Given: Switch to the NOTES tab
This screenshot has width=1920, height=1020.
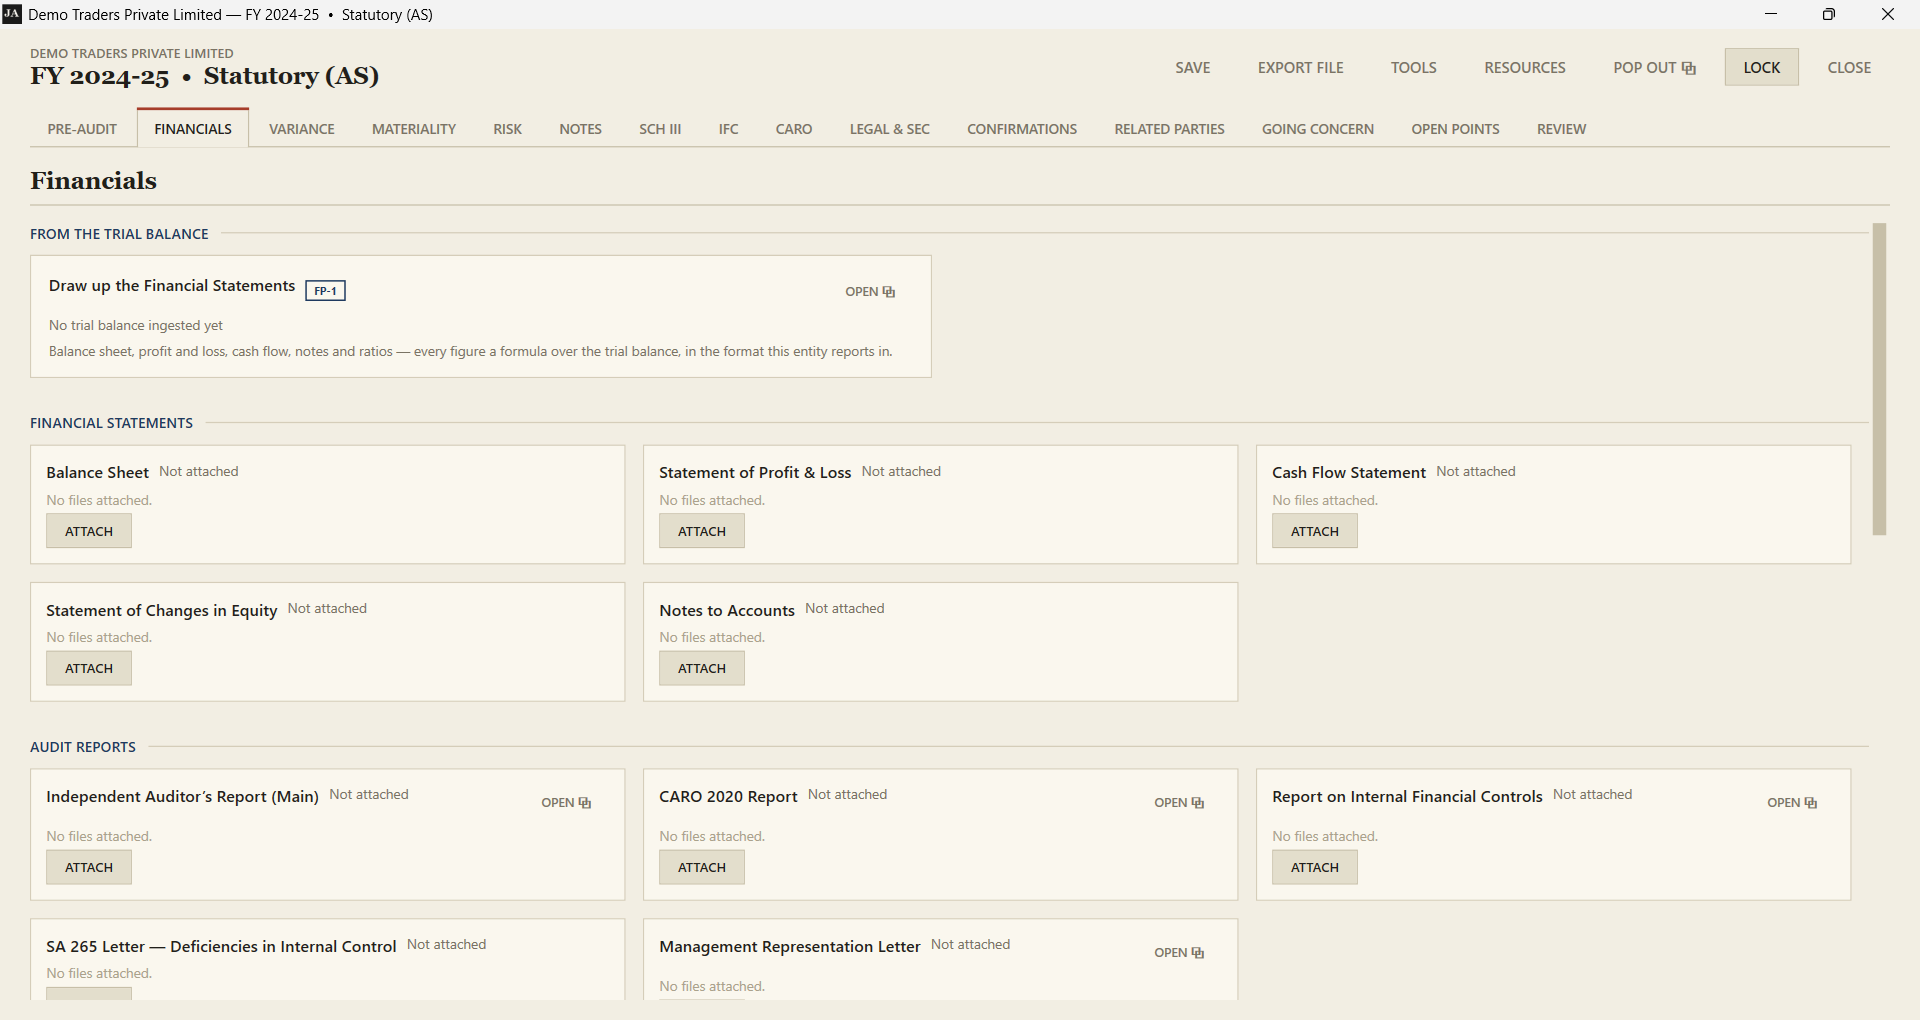Looking at the screenshot, I should coord(581,129).
